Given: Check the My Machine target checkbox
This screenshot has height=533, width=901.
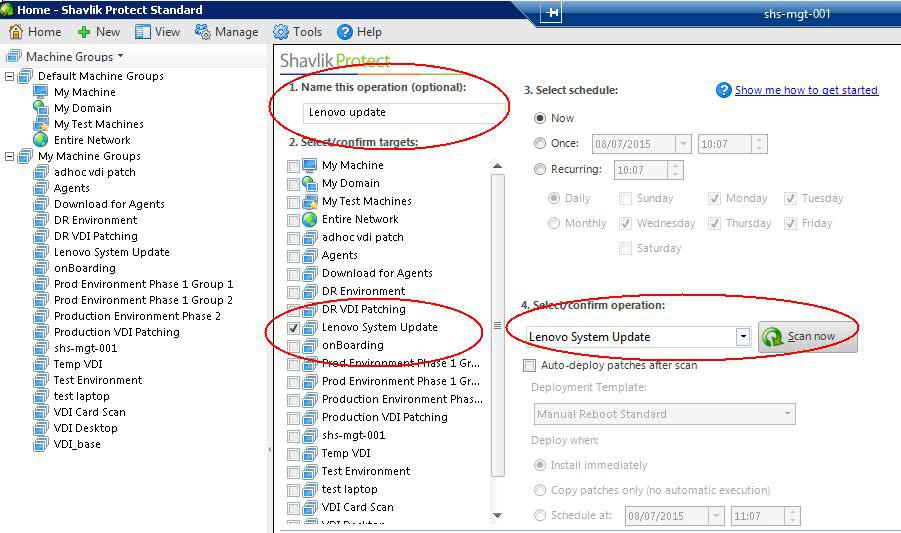Looking at the screenshot, I should (293, 166).
